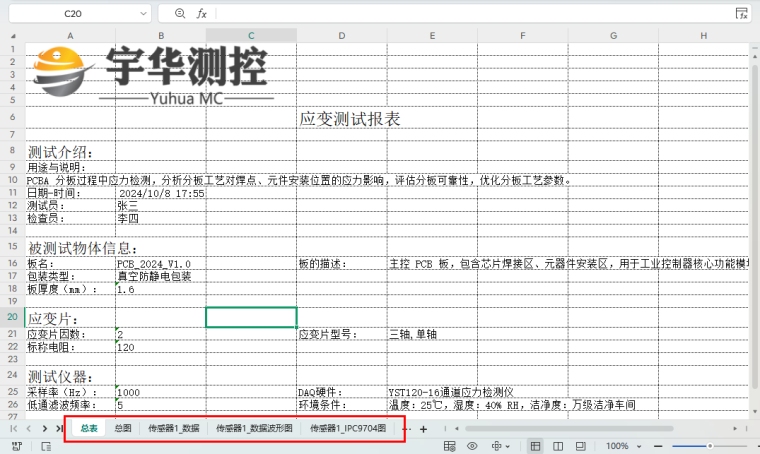This screenshot has width=760, height=454.
Task: Switch to normal view
Action: pyautogui.click(x=535, y=446)
